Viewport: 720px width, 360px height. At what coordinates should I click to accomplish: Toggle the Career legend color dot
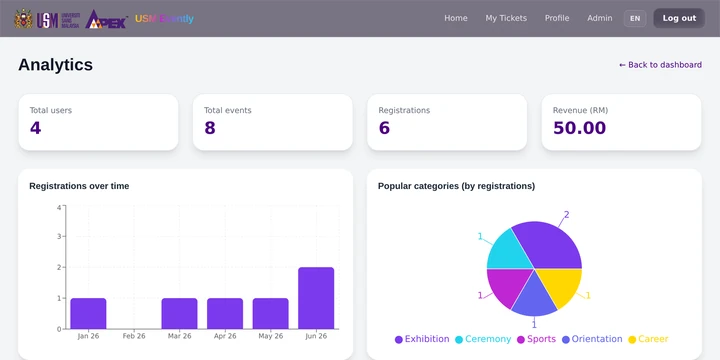tap(632, 340)
